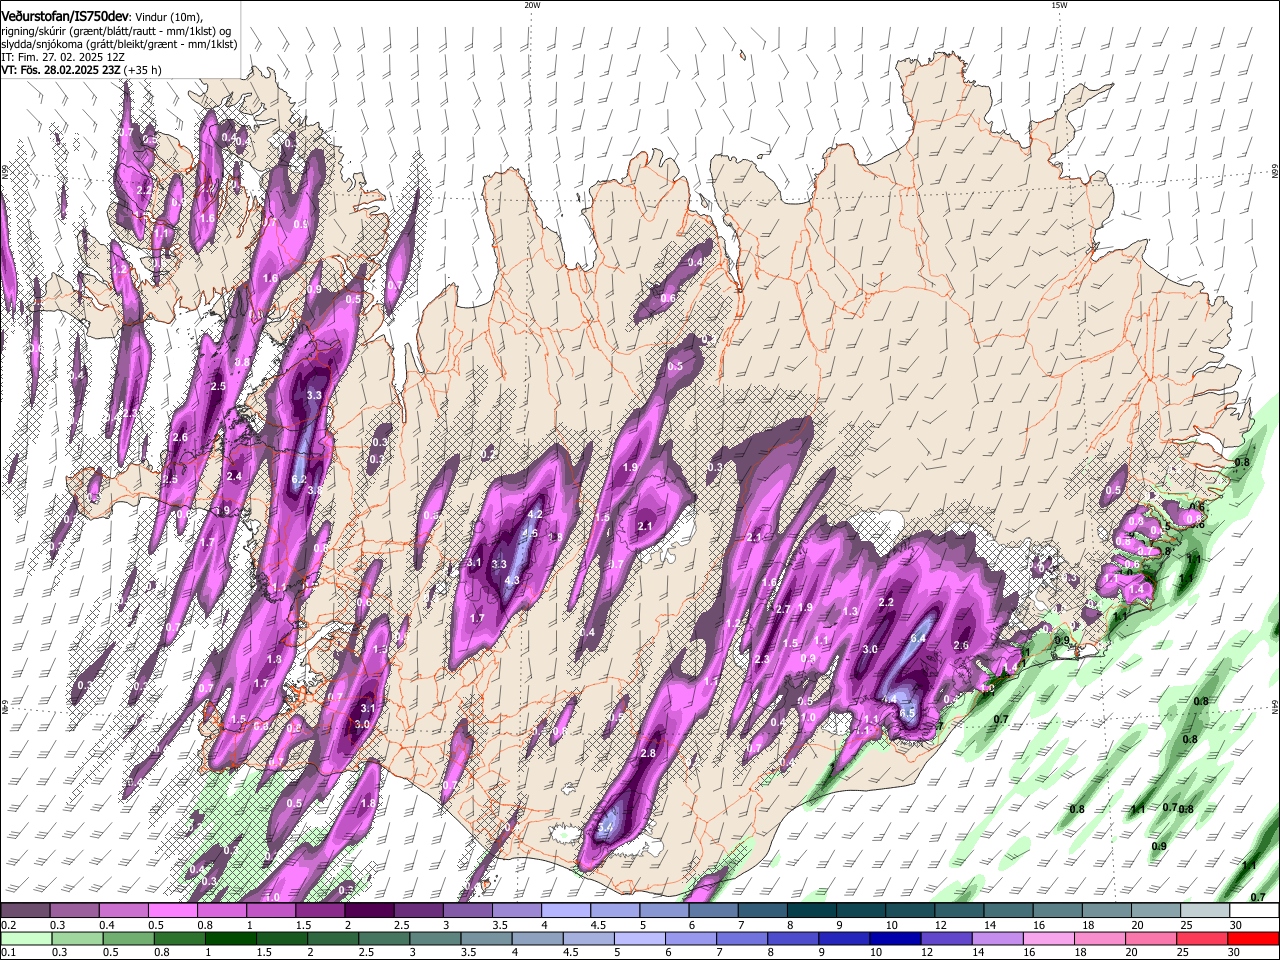Select the white 30 swatch in snow legend

tap(1253, 911)
